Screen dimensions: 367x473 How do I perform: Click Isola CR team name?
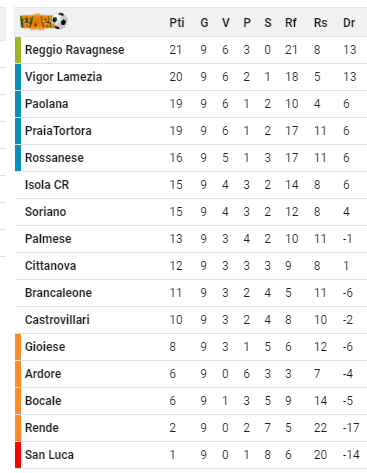coord(47,185)
